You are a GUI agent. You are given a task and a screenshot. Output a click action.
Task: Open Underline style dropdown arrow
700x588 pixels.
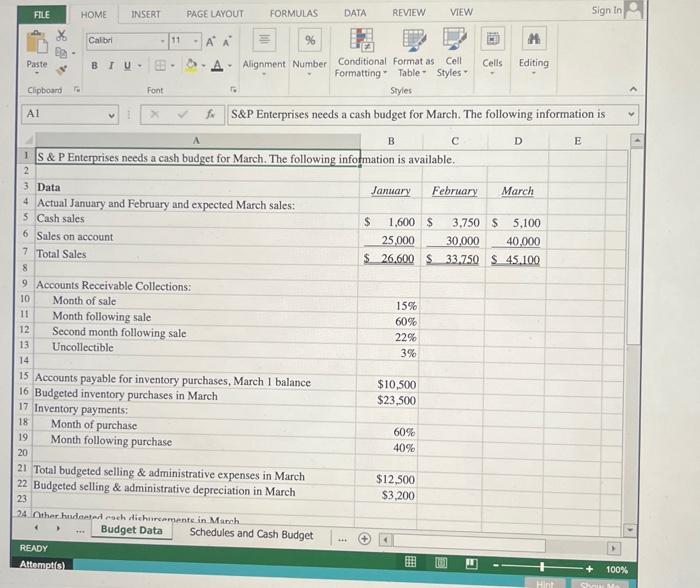click(x=139, y=66)
